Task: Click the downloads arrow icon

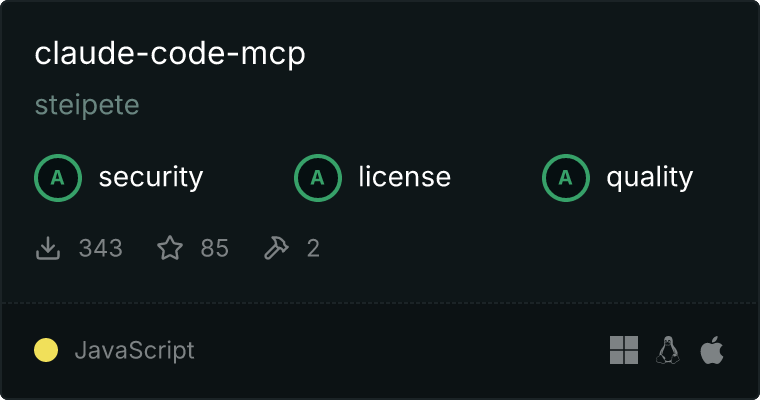Action: tap(48, 248)
